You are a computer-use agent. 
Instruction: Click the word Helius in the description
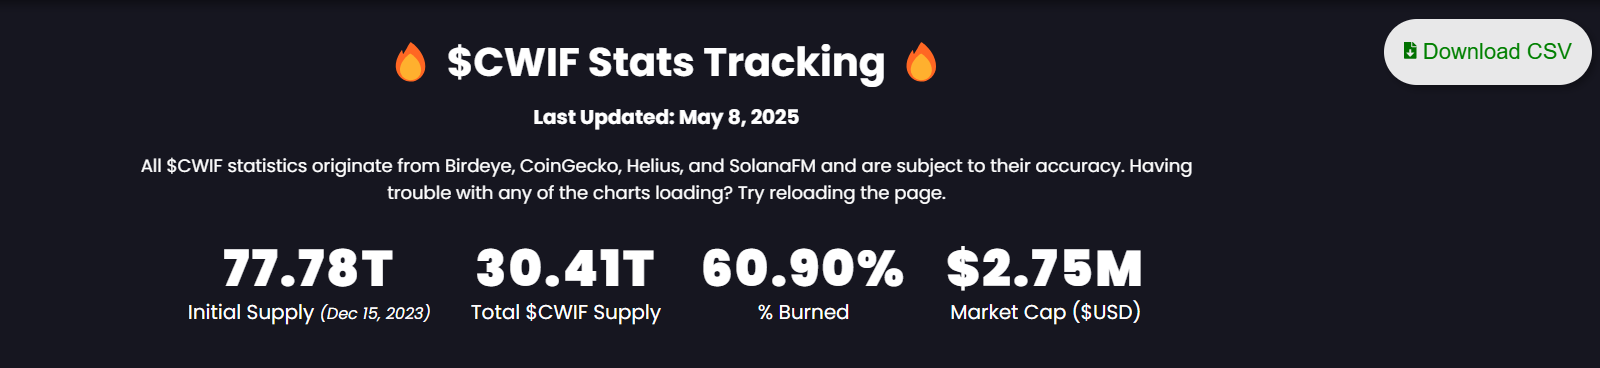[x=654, y=166]
